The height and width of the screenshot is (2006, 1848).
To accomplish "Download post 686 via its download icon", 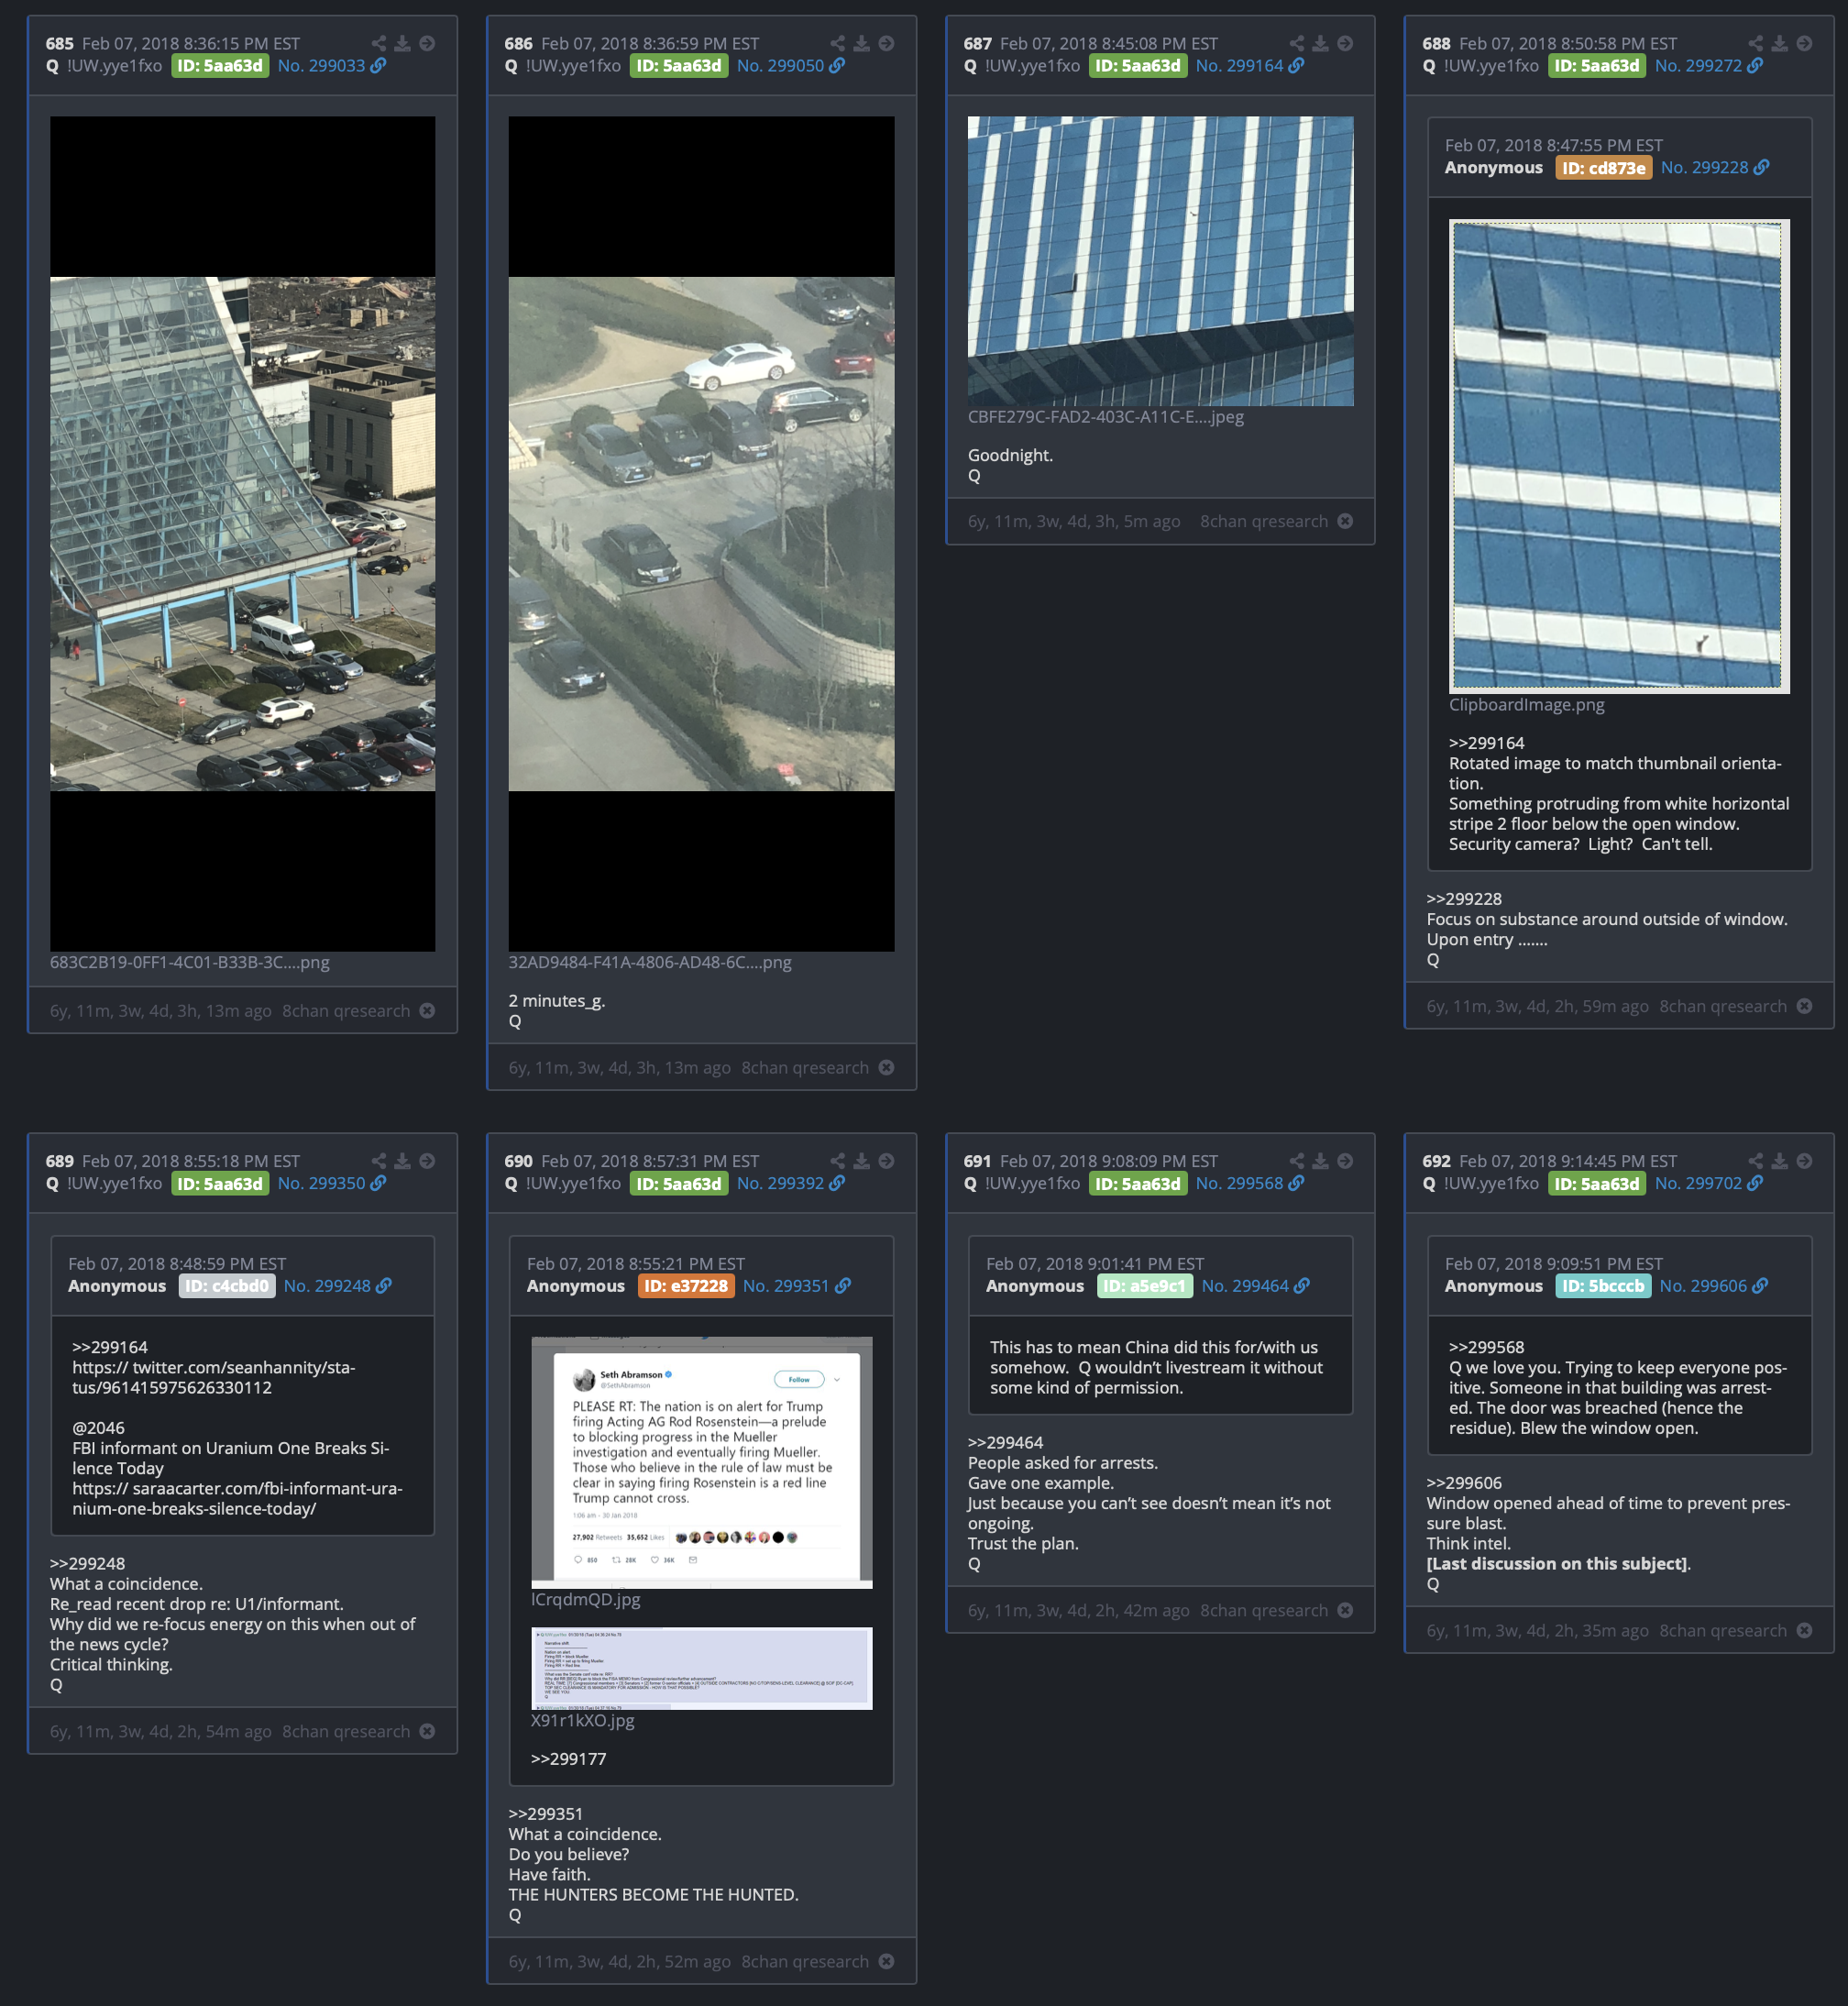I will point(861,43).
